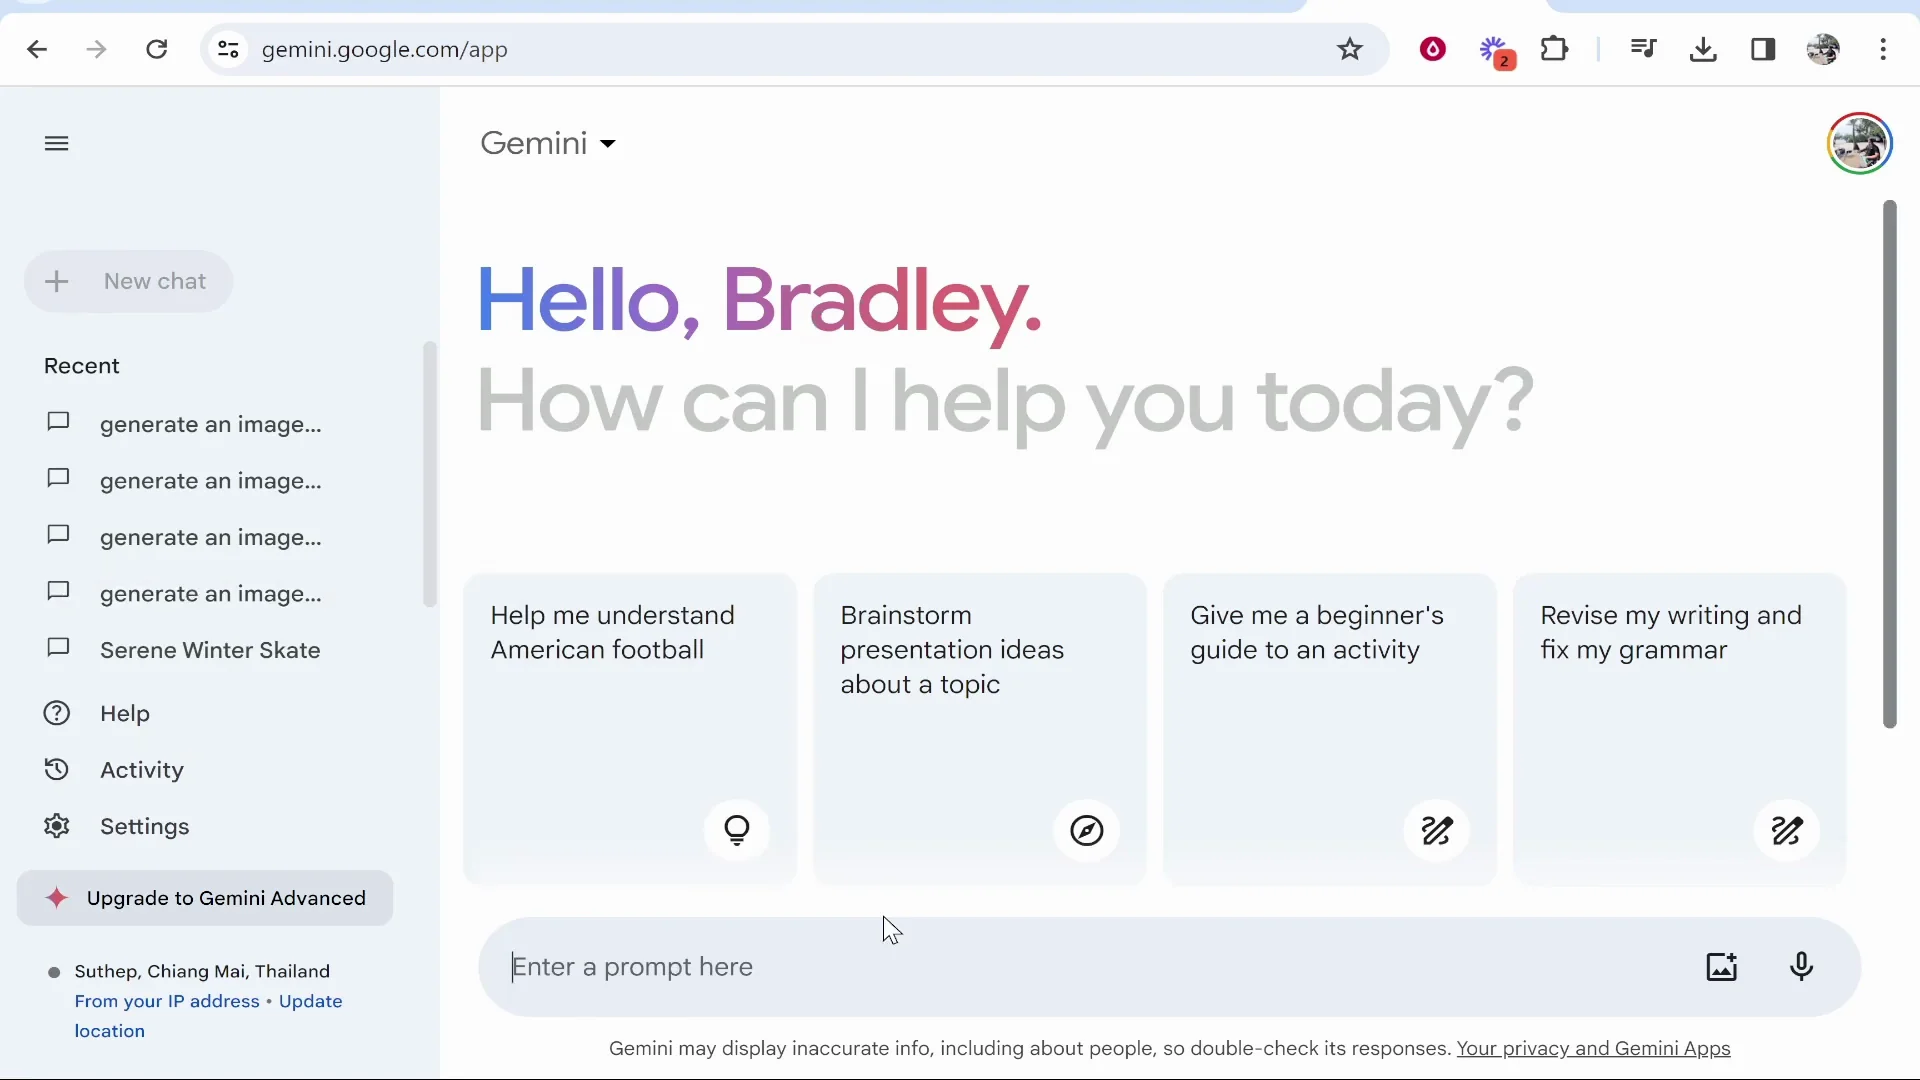
Task: Open Gemini Settings
Action: point(145,827)
